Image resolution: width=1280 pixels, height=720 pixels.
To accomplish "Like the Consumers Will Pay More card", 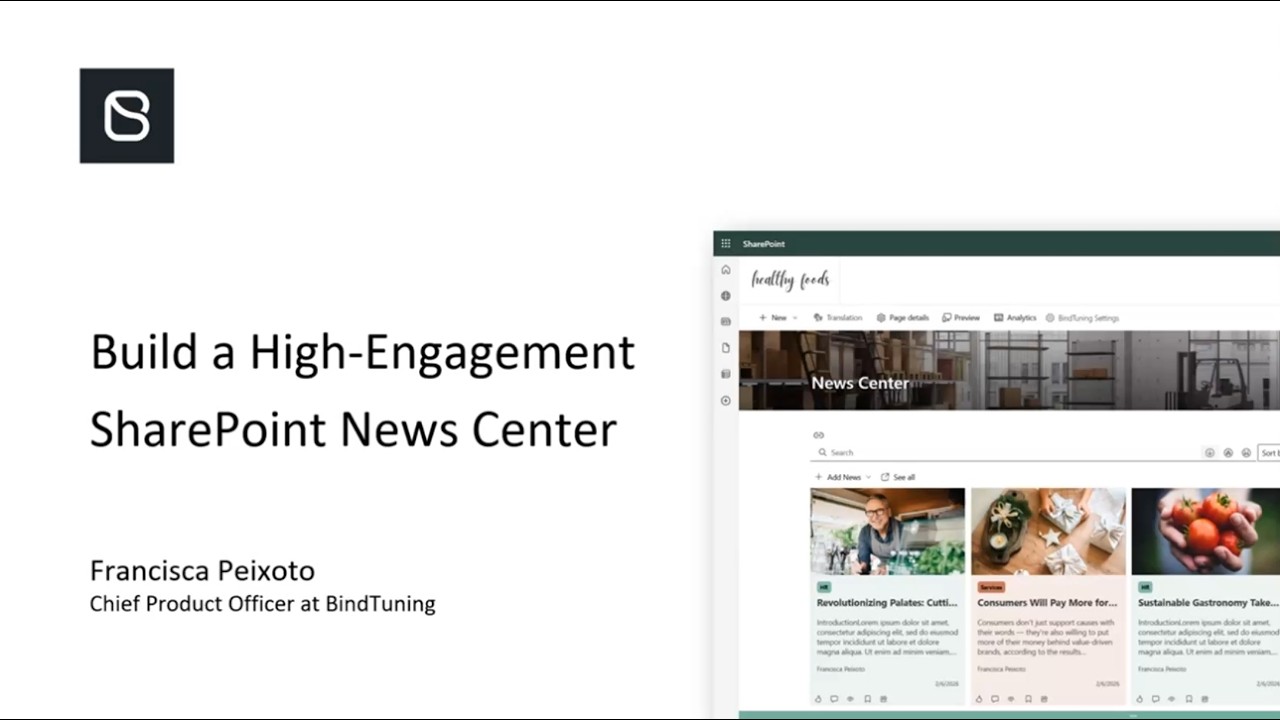I will pos(979,699).
